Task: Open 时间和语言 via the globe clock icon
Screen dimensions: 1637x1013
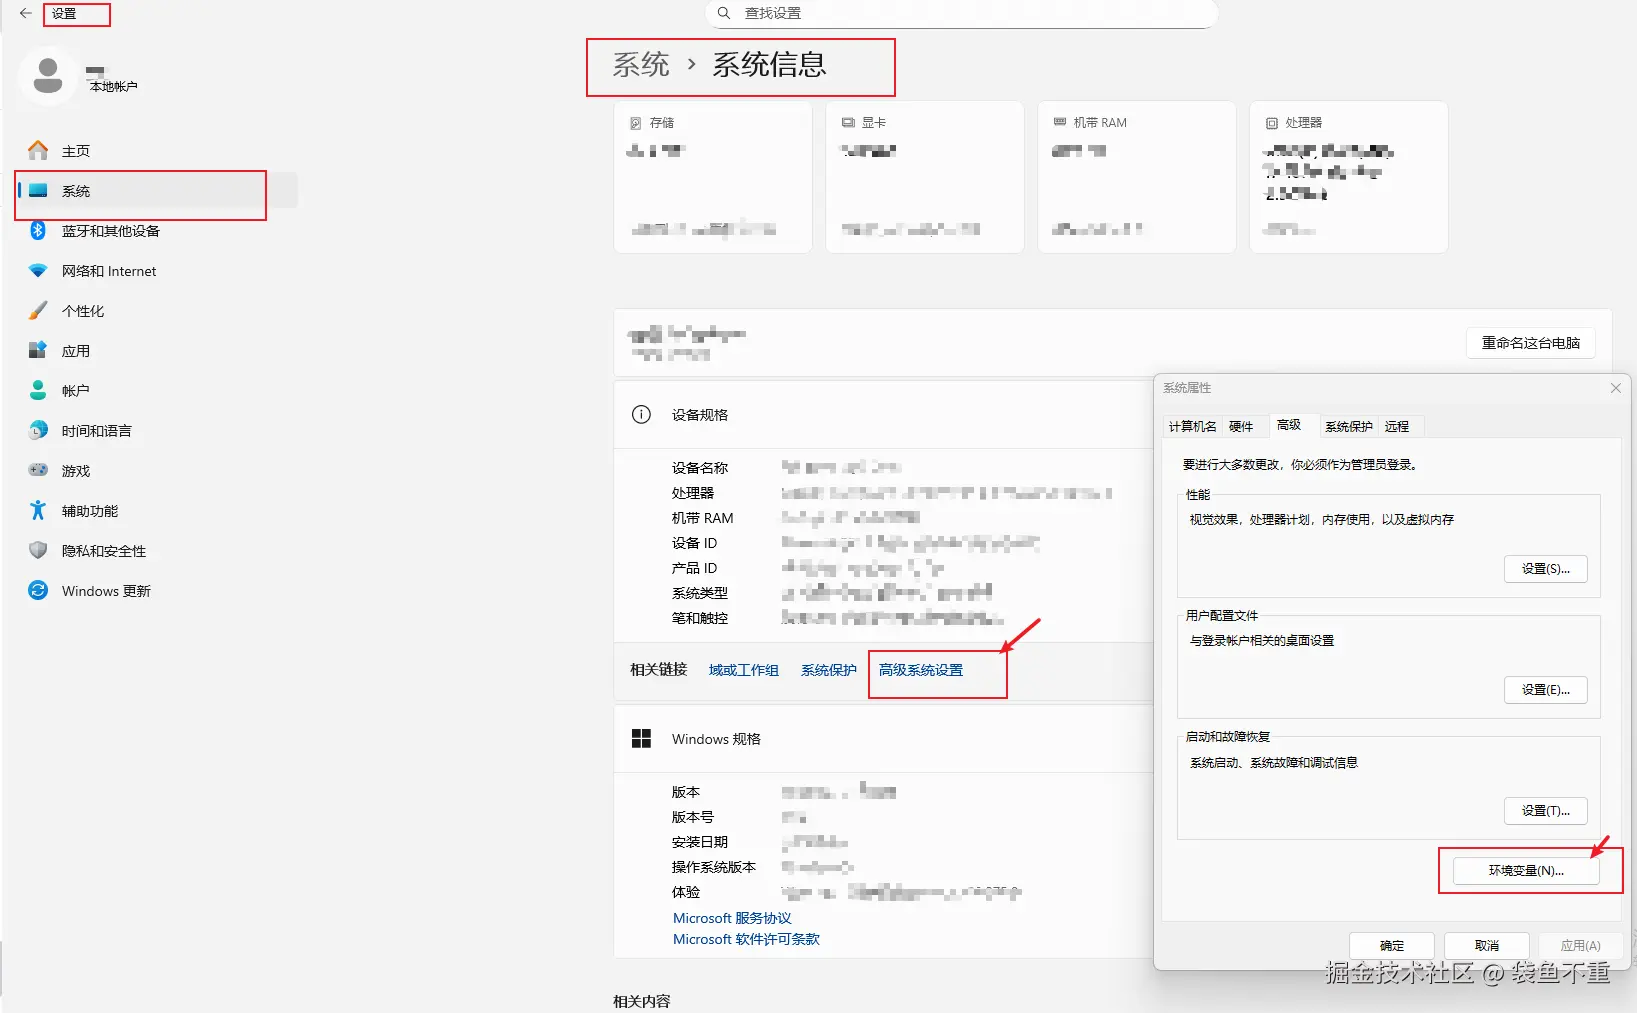Action: pyautogui.click(x=38, y=430)
